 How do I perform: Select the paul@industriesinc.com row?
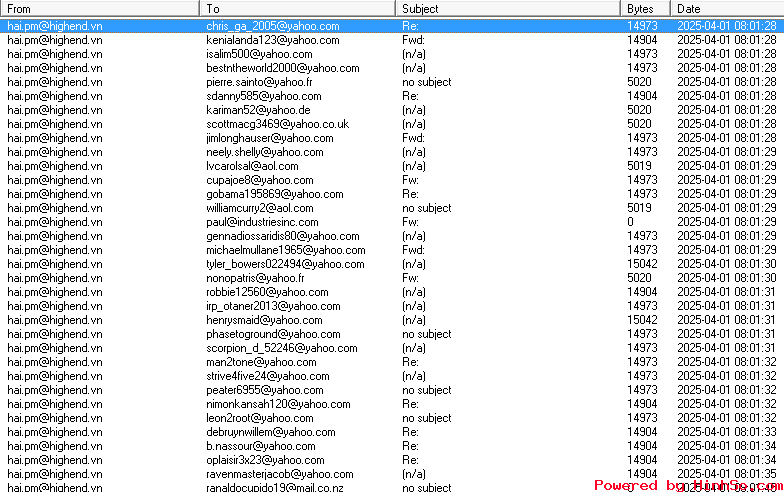pyautogui.click(x=392, y=222)
